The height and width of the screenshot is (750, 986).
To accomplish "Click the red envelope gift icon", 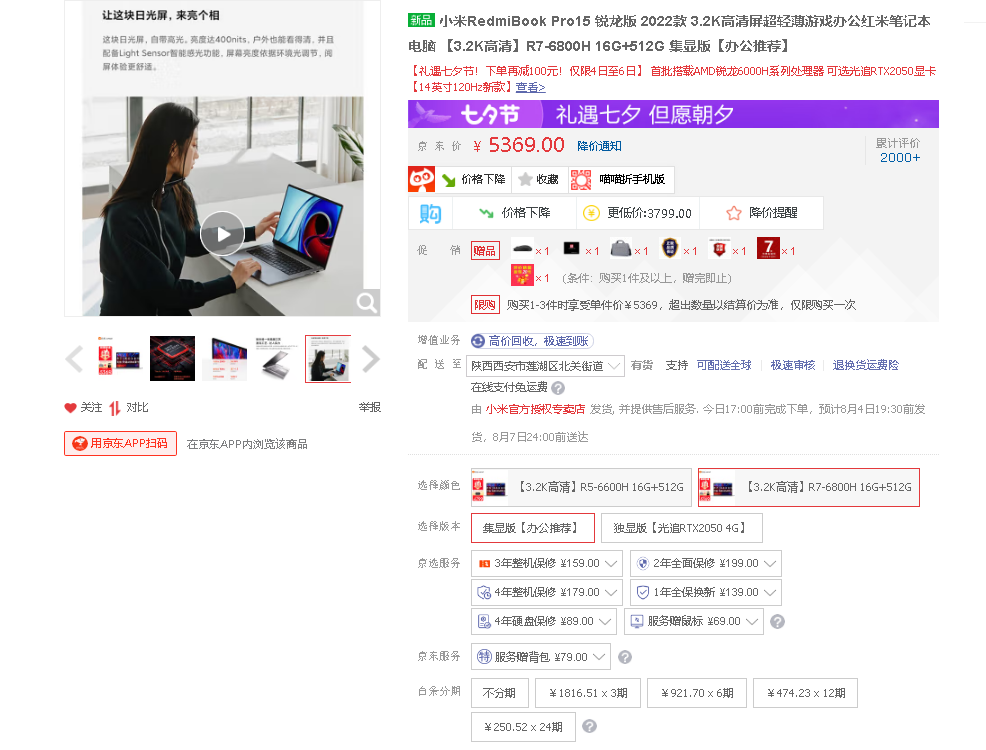I will click(x=522, y=275).
